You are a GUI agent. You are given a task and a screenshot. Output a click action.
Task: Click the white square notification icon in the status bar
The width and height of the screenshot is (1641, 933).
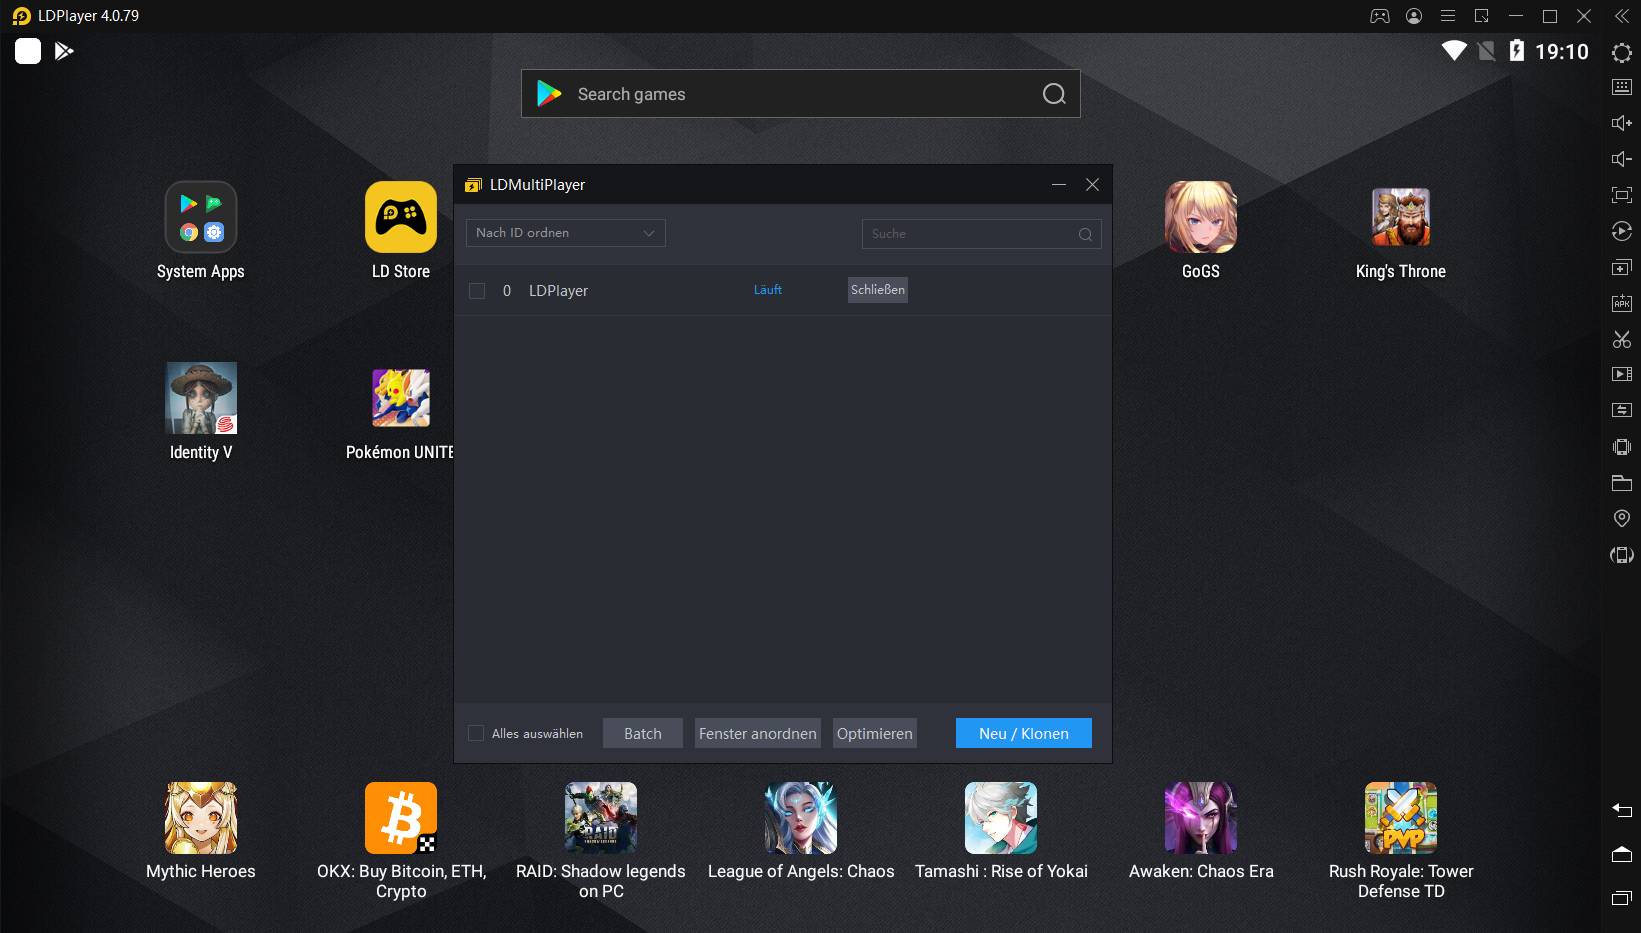(28, 51)
